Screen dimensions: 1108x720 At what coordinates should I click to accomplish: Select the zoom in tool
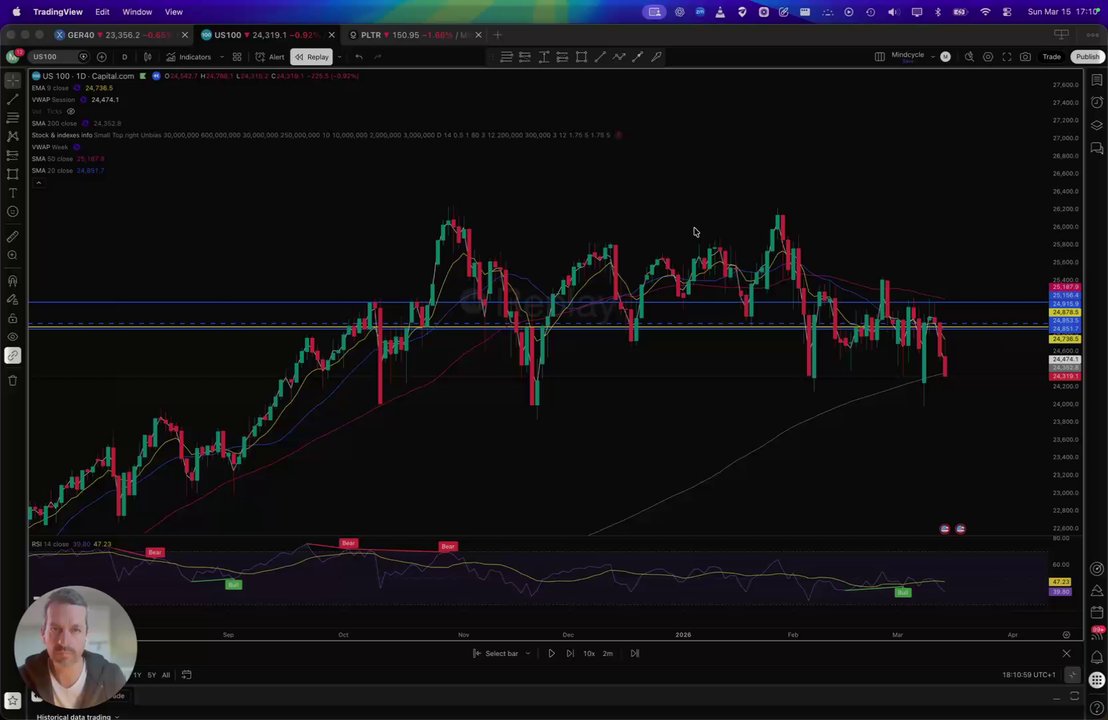pyautogui.click(x=13, y=256)
